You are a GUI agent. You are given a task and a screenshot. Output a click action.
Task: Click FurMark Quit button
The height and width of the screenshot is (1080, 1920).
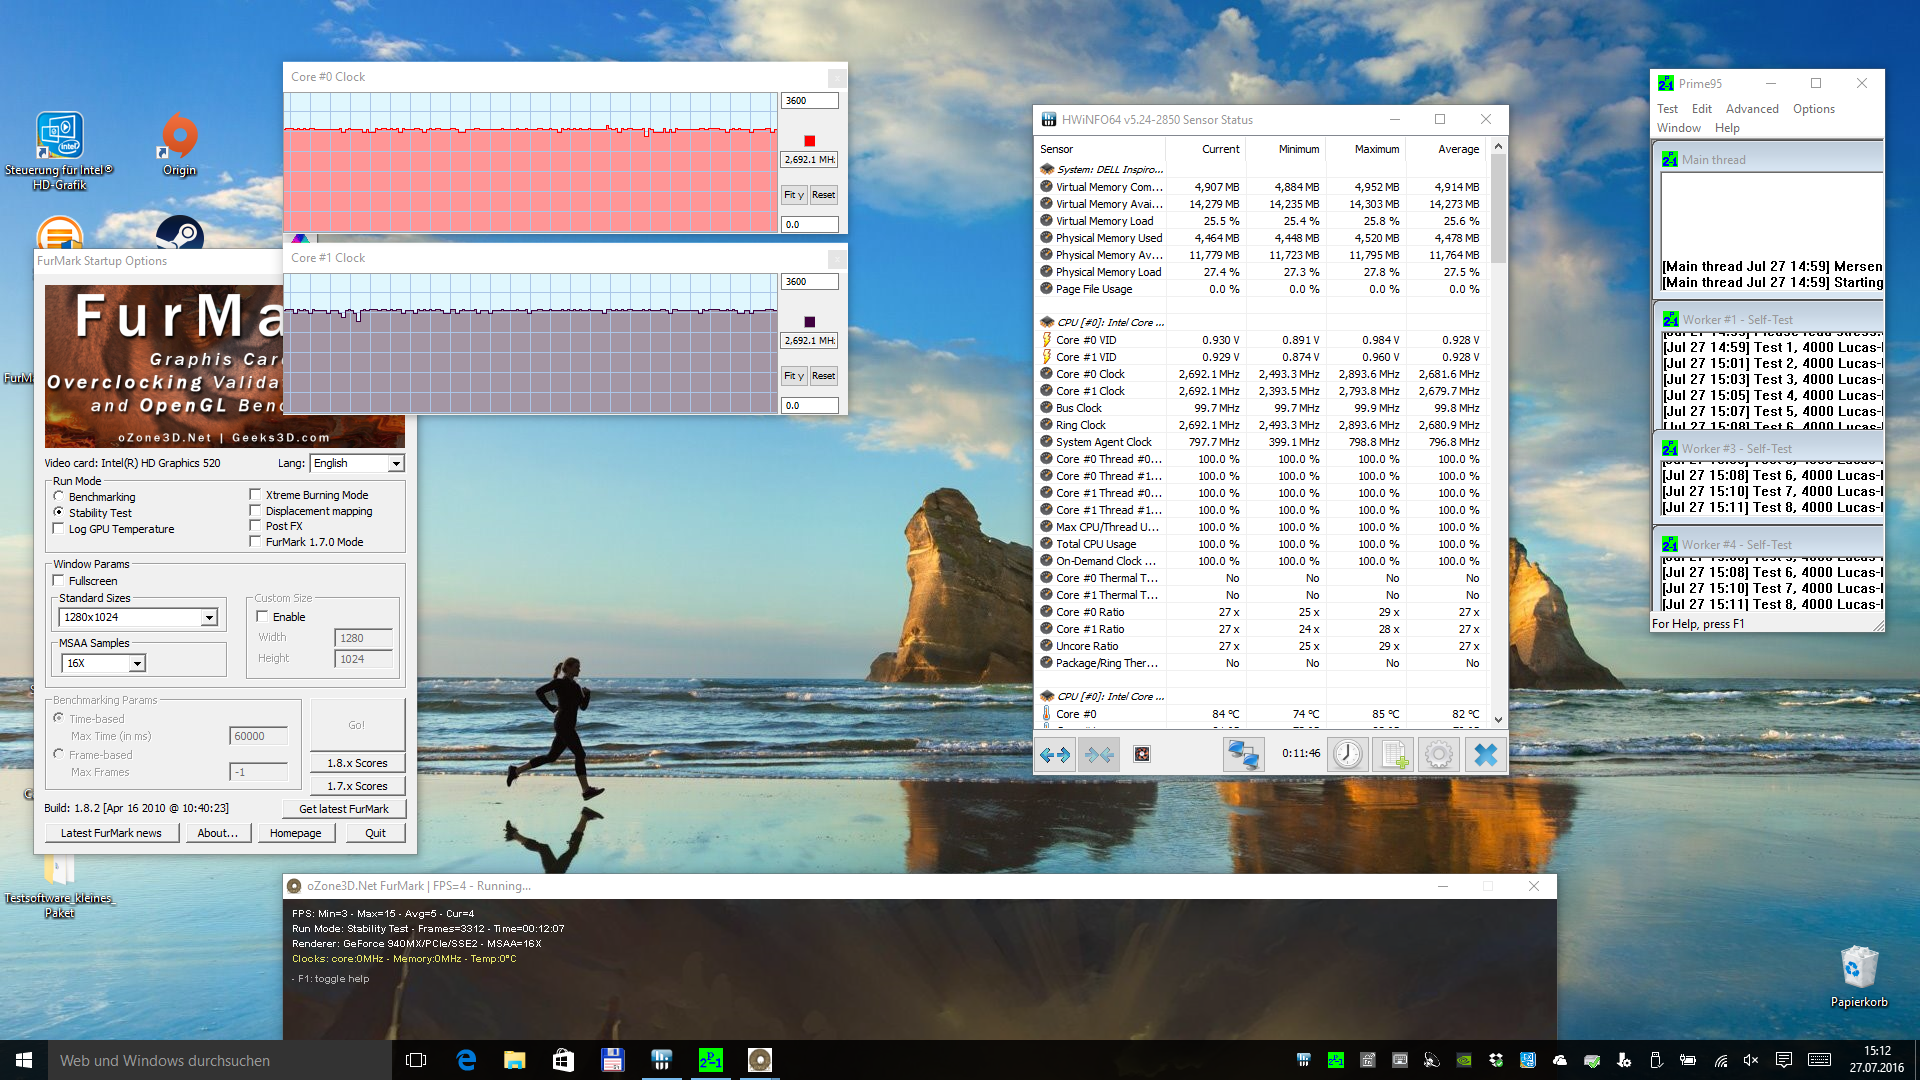(375, 833)
